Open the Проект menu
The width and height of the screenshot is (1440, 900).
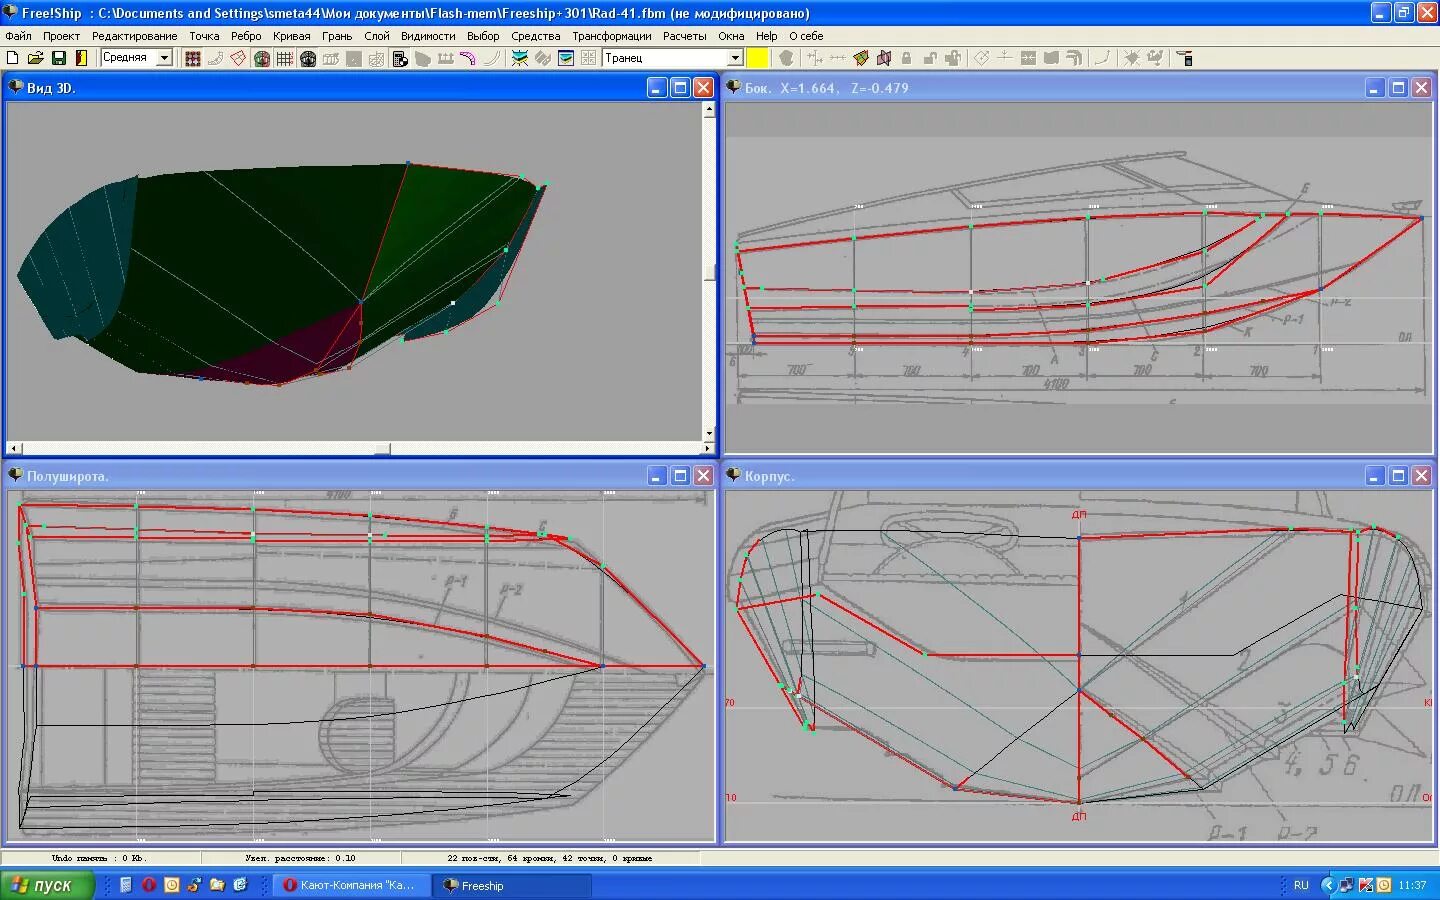(61, 36)
